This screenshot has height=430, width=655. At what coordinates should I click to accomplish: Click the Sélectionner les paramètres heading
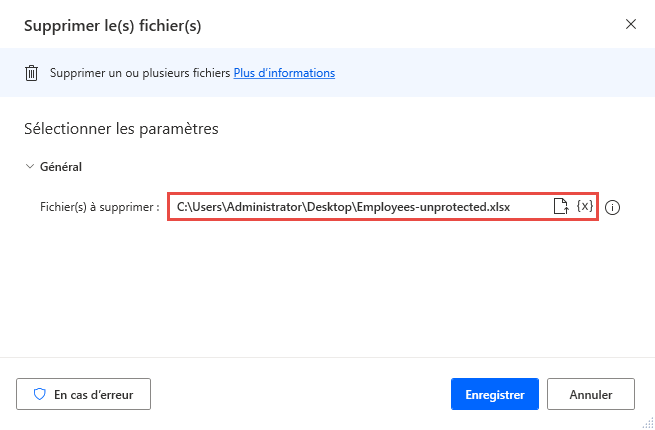pyautogui.click(x=120, y=129)
